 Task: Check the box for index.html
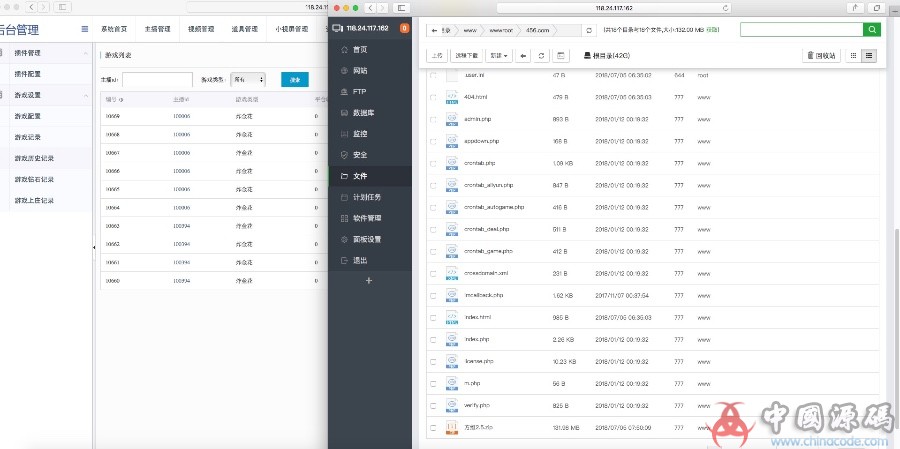point(433,318)
